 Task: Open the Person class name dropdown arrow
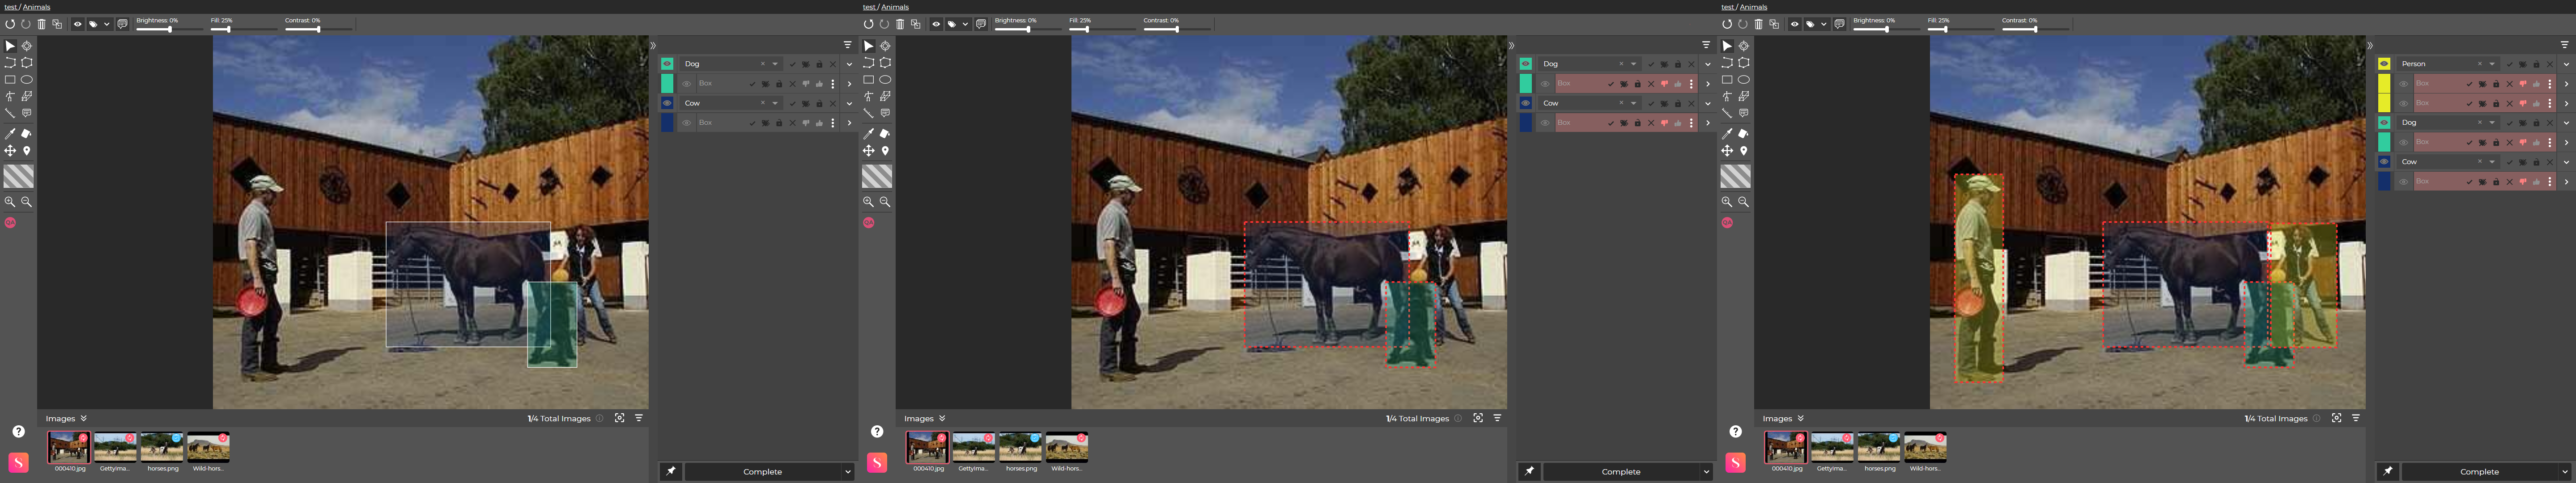tap(2492, 64)
